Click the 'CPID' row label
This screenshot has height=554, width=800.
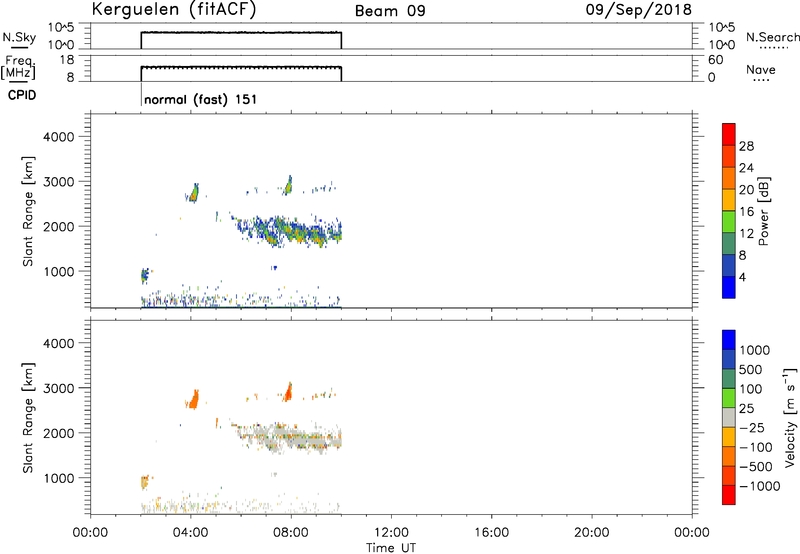pos(22,95)
